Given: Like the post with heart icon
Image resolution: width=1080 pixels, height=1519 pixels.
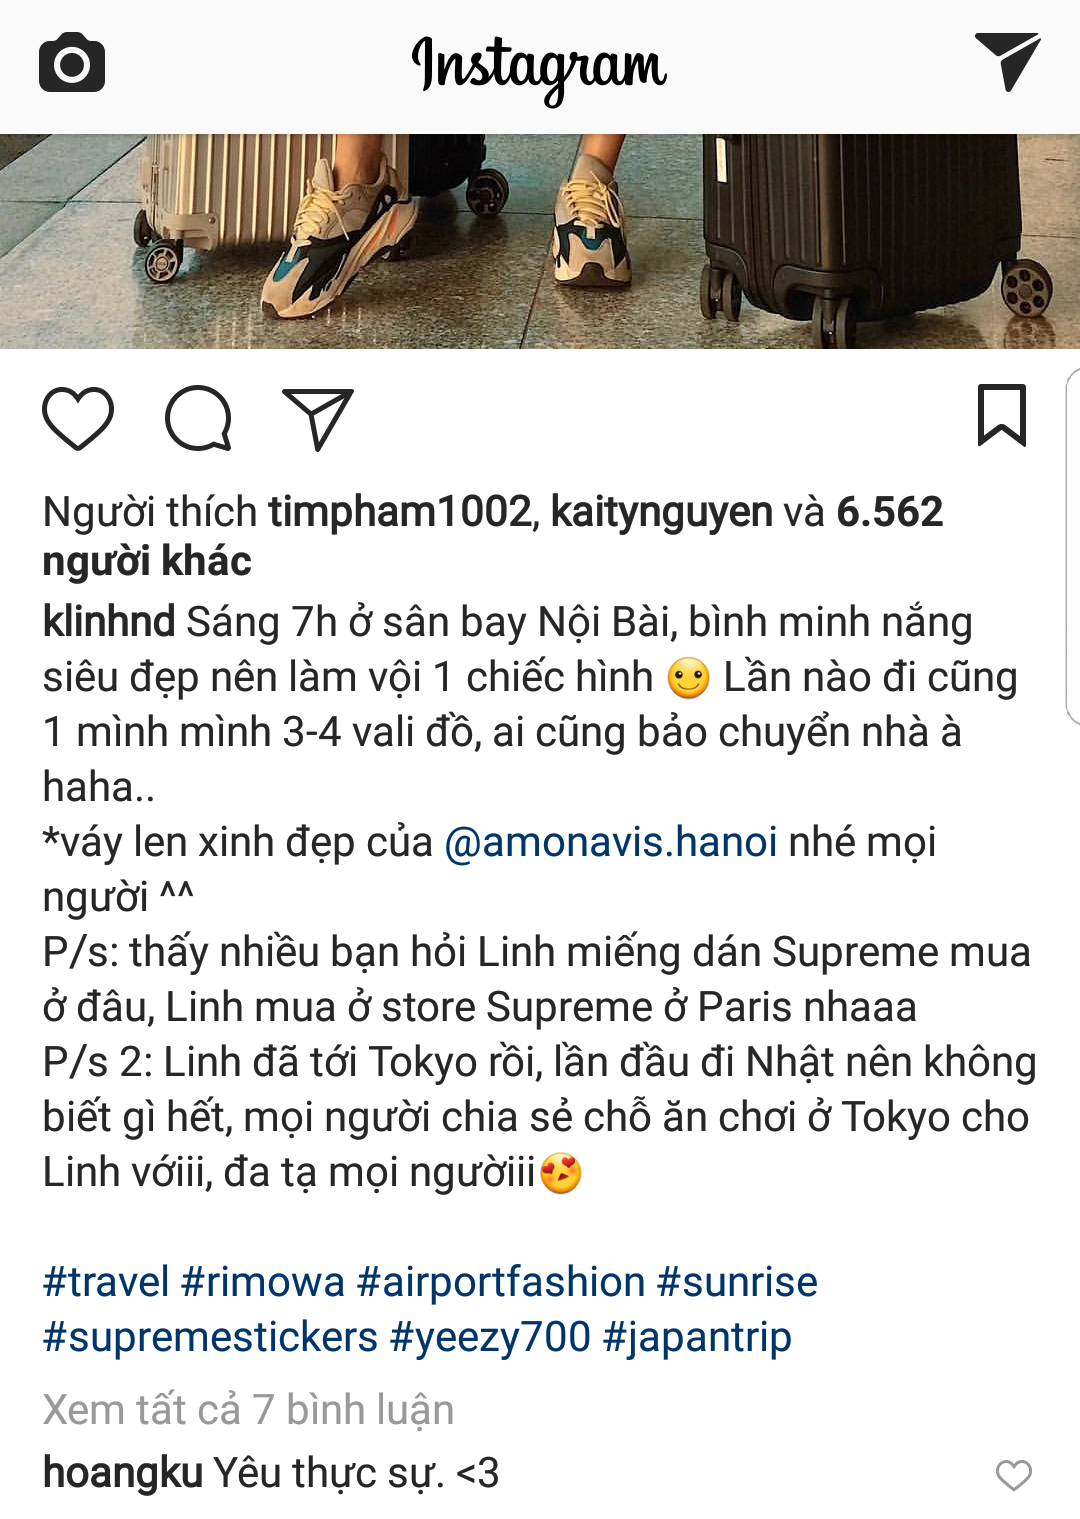Looking at the screenshot, I should tap(78, 417).
